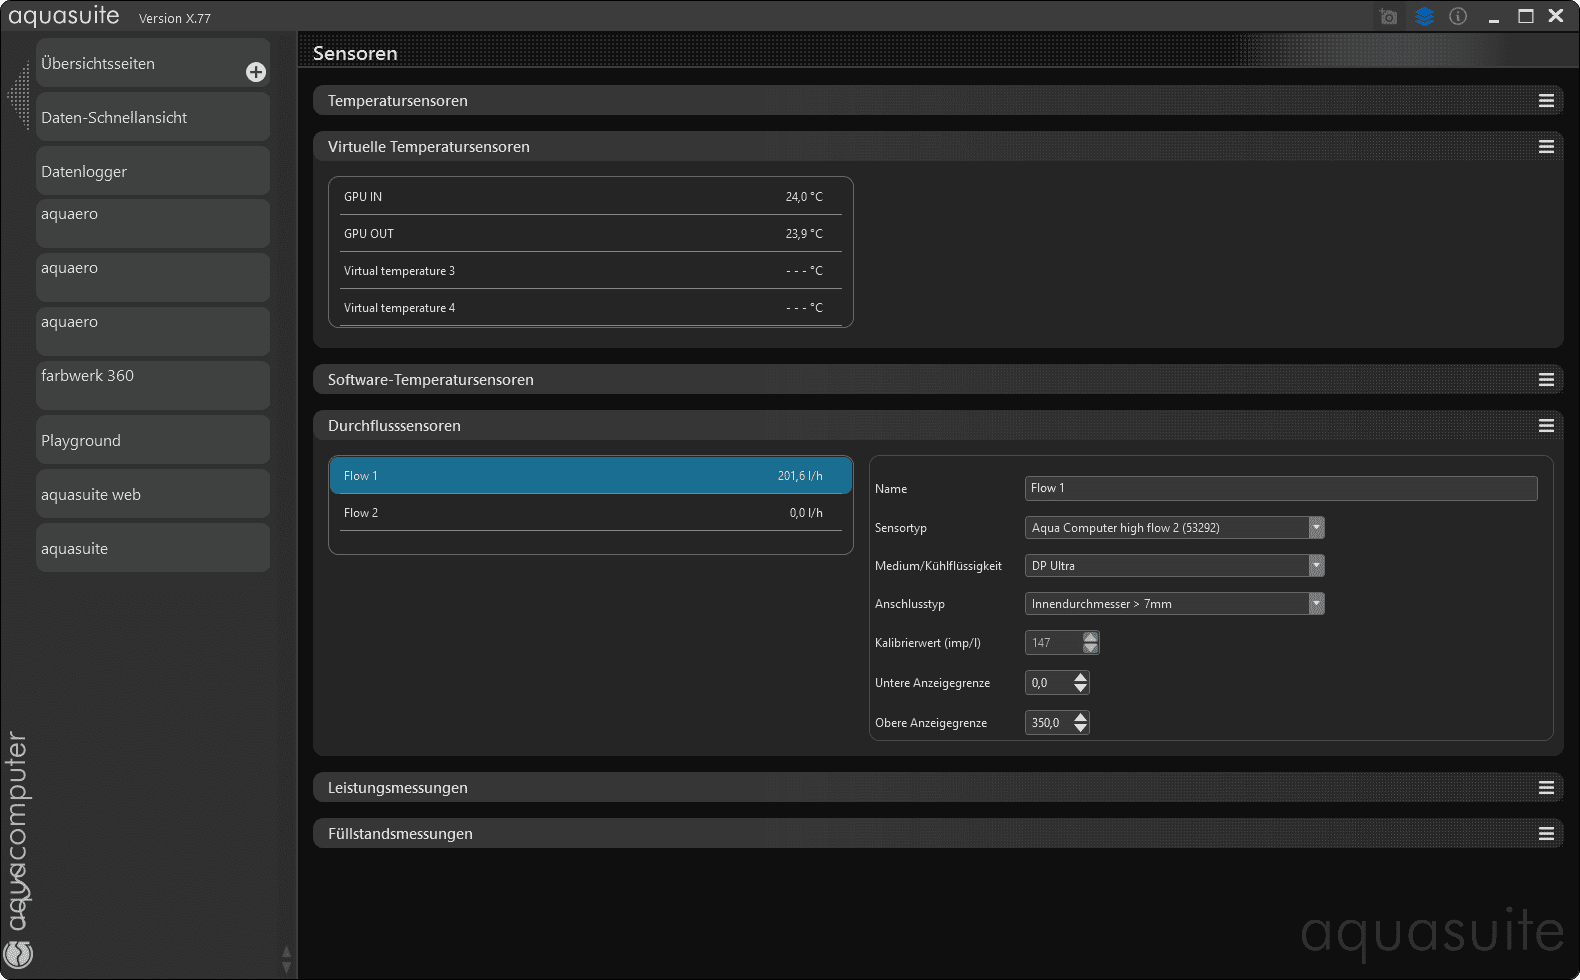Expand the Leistungsmessungen section
Viewport: 1580px width, 980px height.
pos(938,788)
